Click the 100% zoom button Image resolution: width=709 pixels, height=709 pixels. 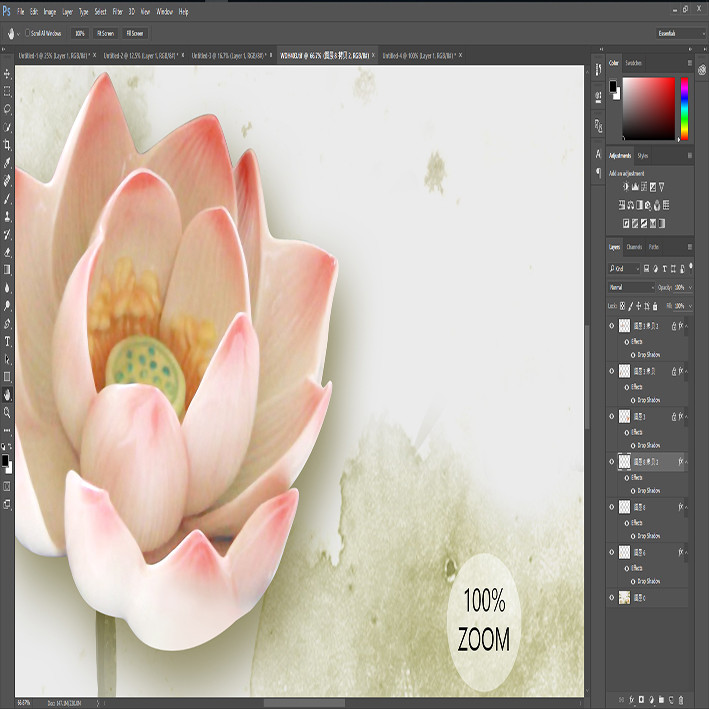(x=80, y=33)
